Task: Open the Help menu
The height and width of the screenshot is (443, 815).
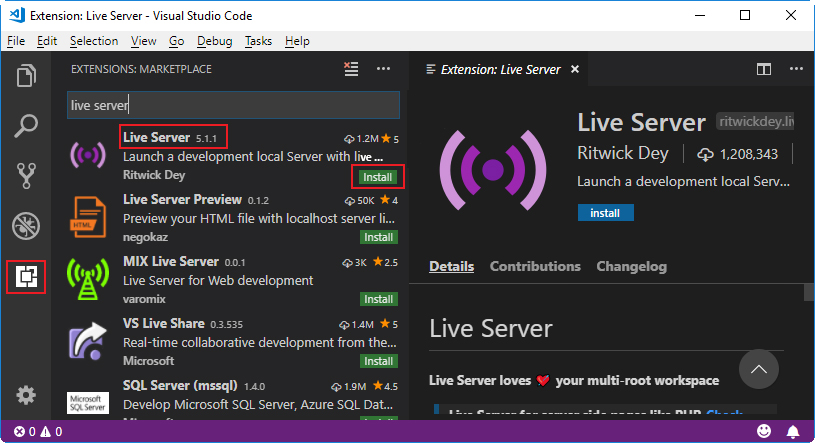Action: [x=297, y=41]
